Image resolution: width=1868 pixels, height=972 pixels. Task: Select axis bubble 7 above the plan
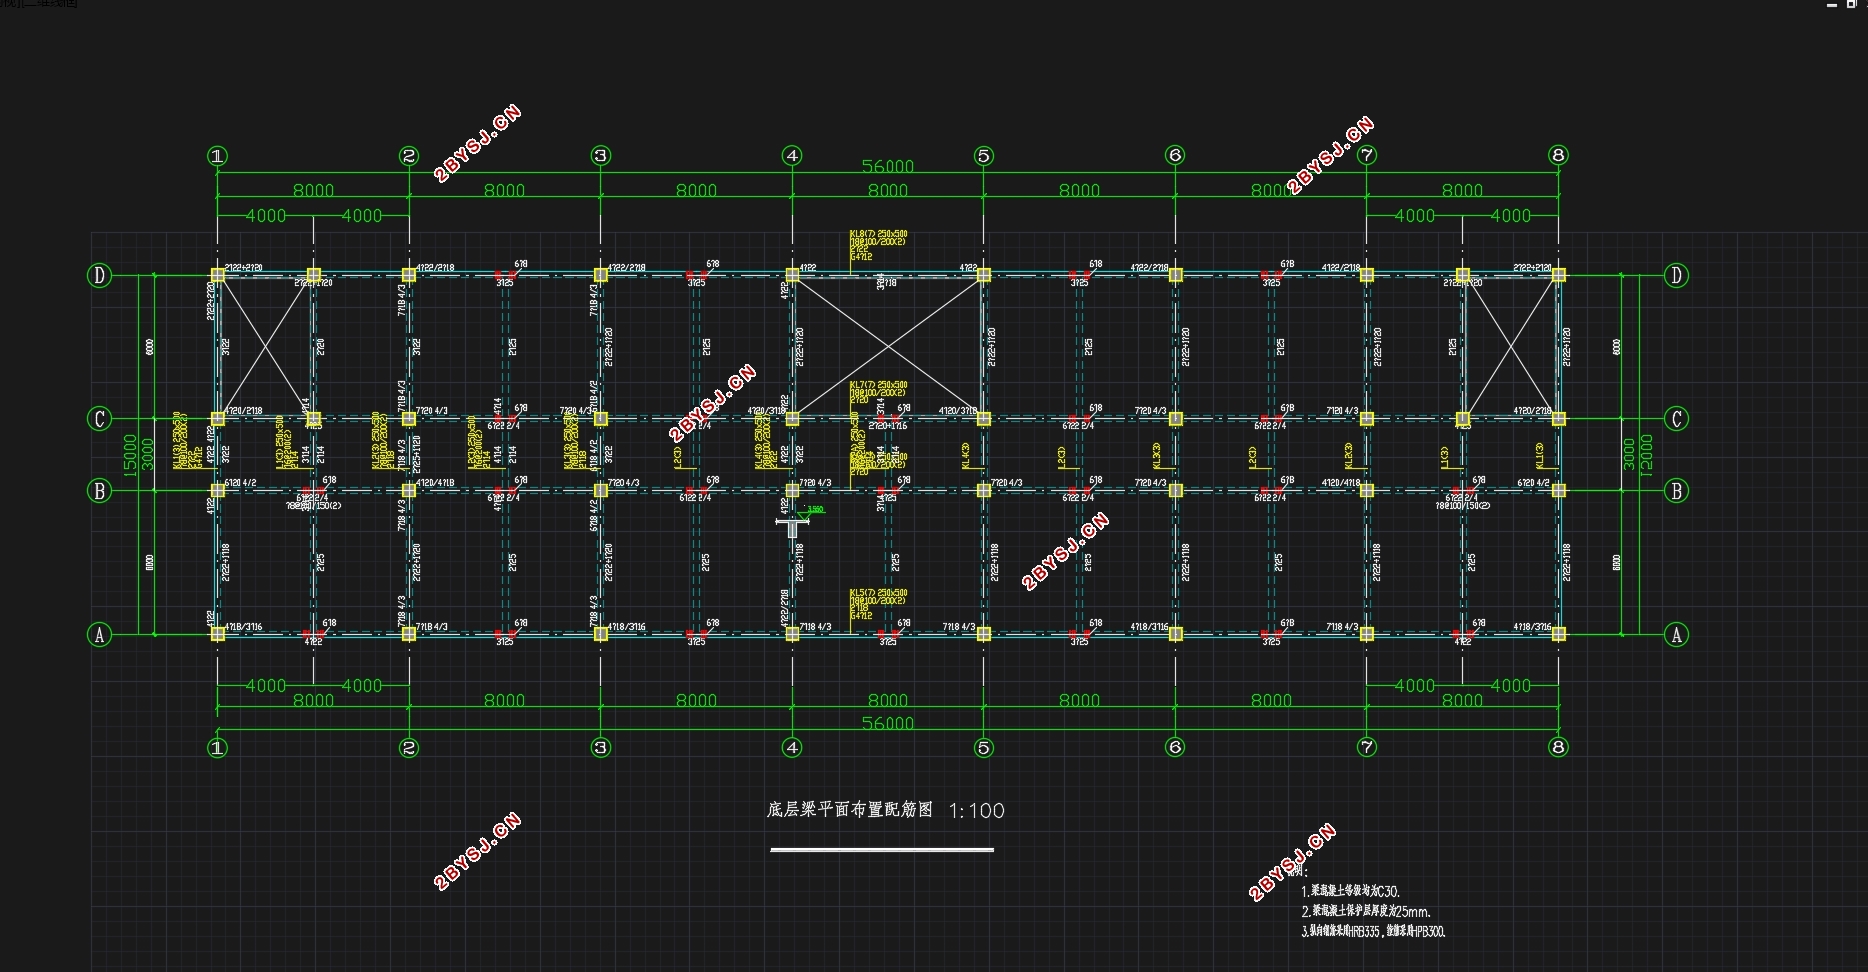(x=1367, y=155)
